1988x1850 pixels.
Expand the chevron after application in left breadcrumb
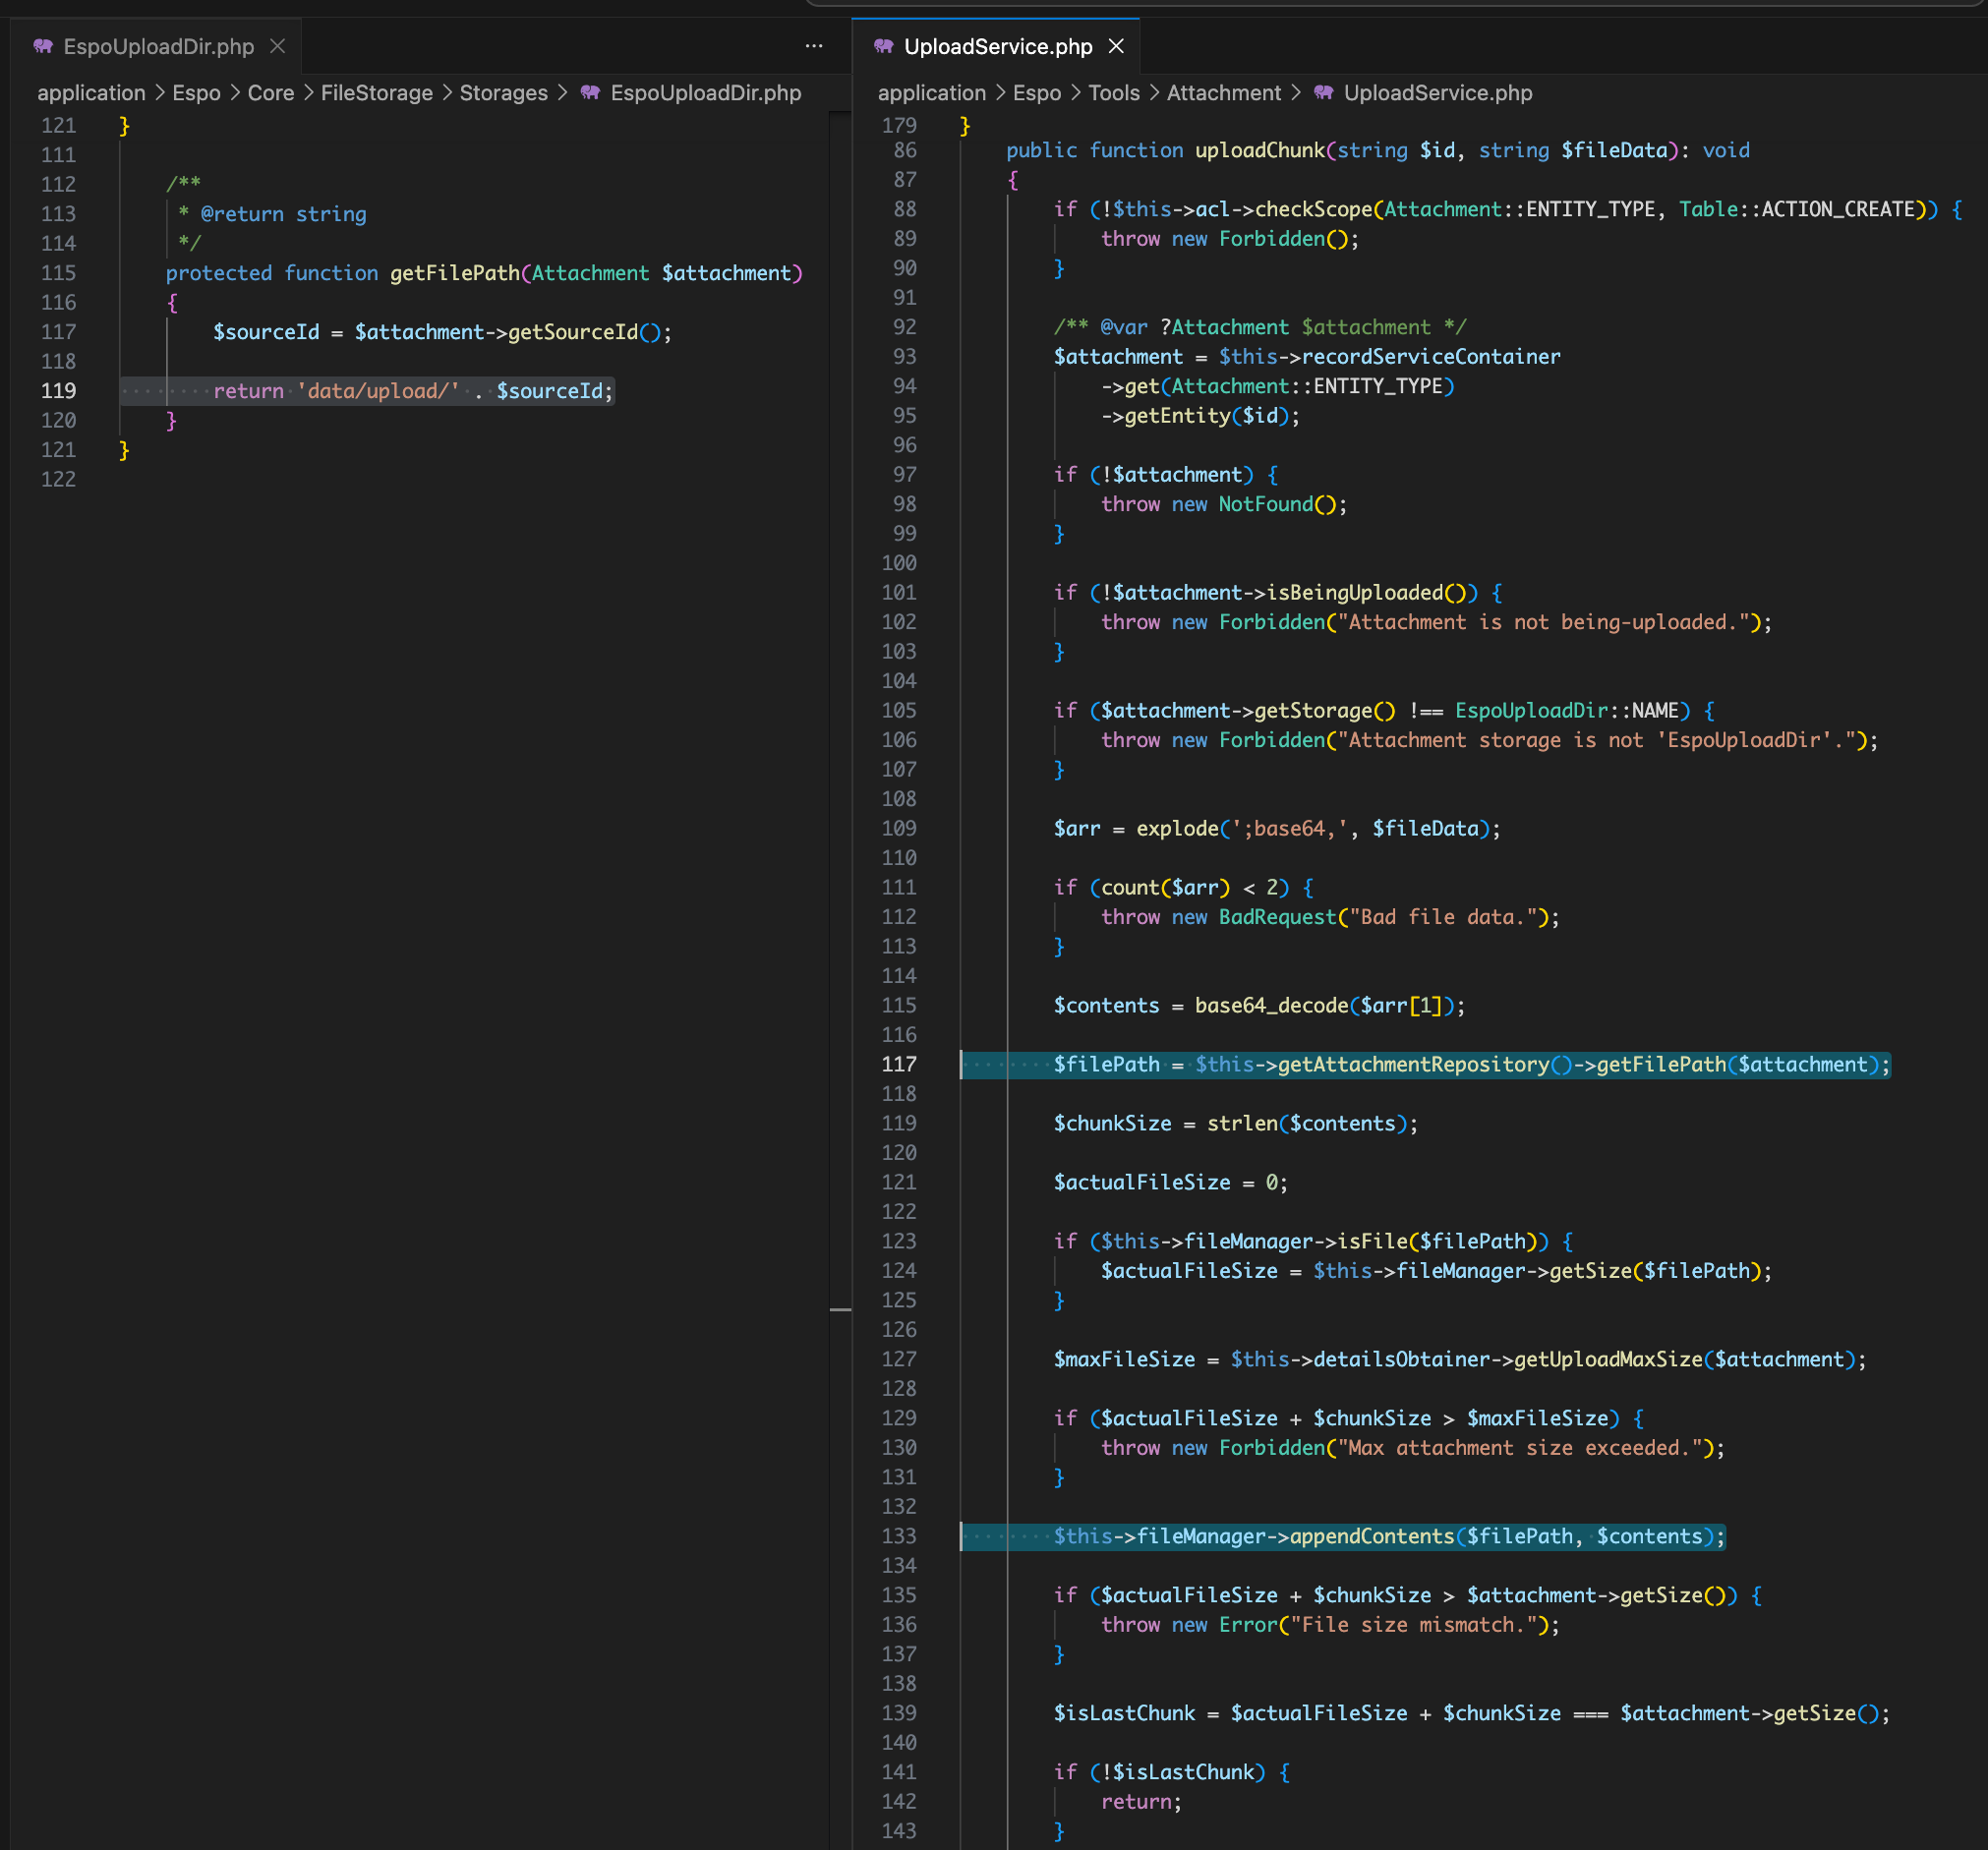(159, 93)
